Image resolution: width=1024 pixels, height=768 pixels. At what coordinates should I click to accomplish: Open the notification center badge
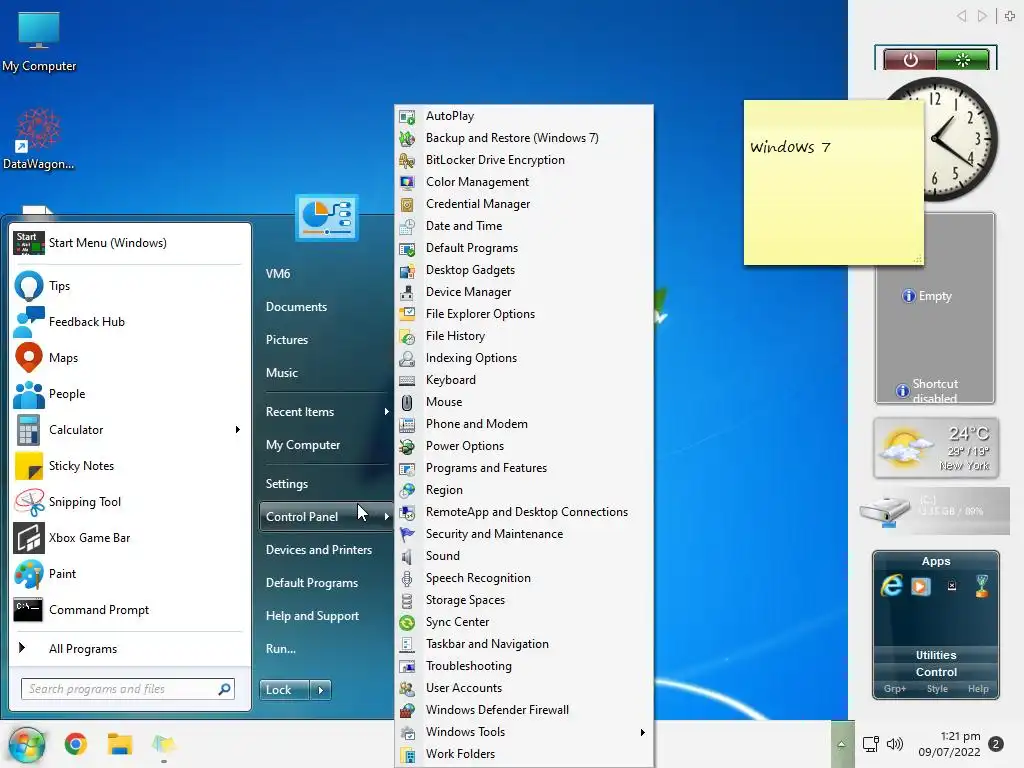(x=996, y=744)
